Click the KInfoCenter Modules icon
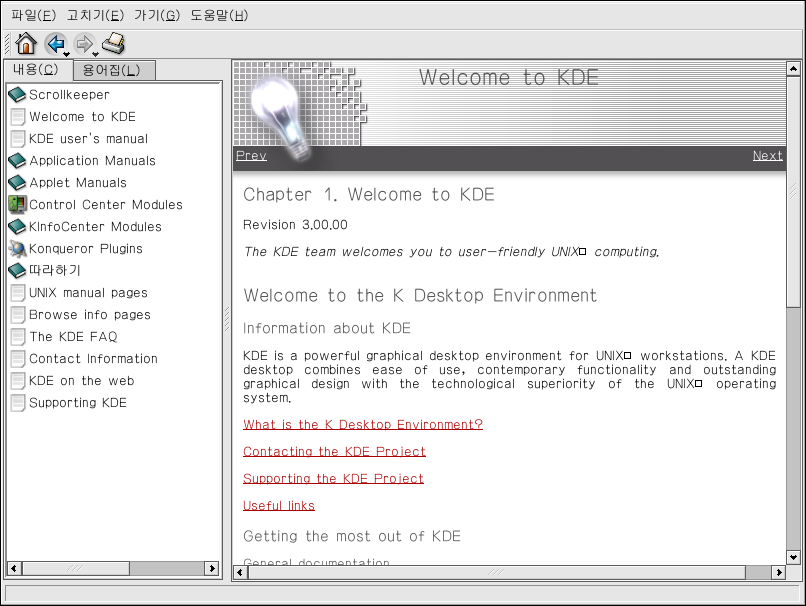This screenshot has width=806, height=606. coord(17,227)
